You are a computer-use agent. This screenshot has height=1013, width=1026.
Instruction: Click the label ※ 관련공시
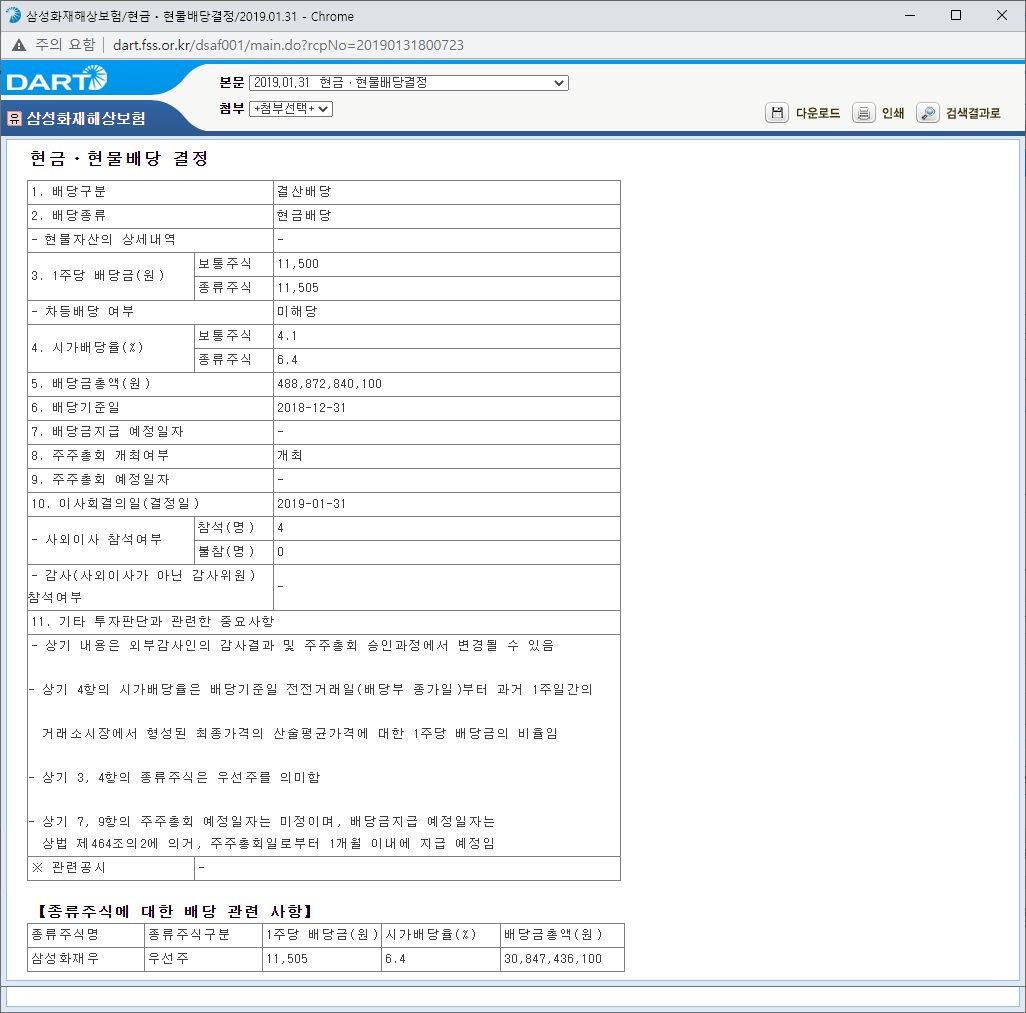coord(69,868)
